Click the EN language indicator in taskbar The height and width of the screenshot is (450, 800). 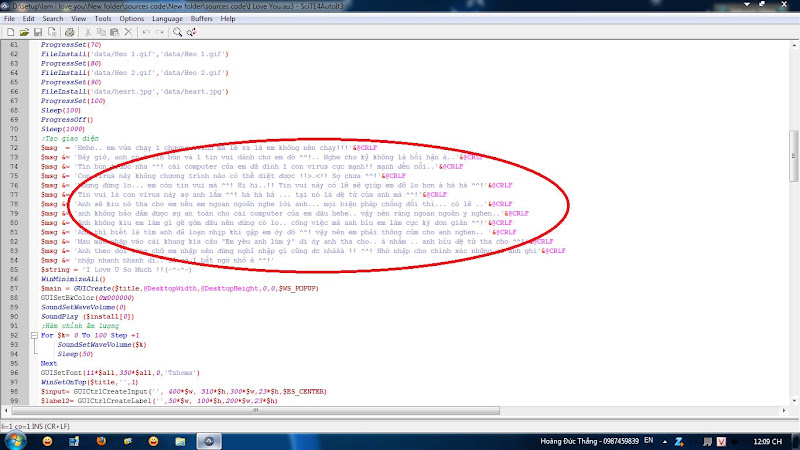[x=648, y=440]
